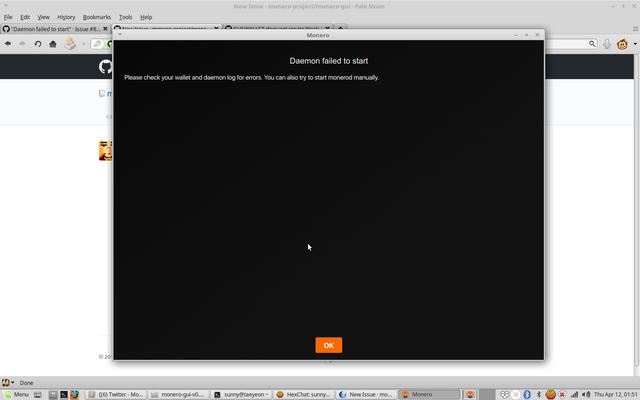This screenshot has width=640, height=400.
Task: Switch to sunny@taeyeon terminal in taskbar
Action: (241, 394)
